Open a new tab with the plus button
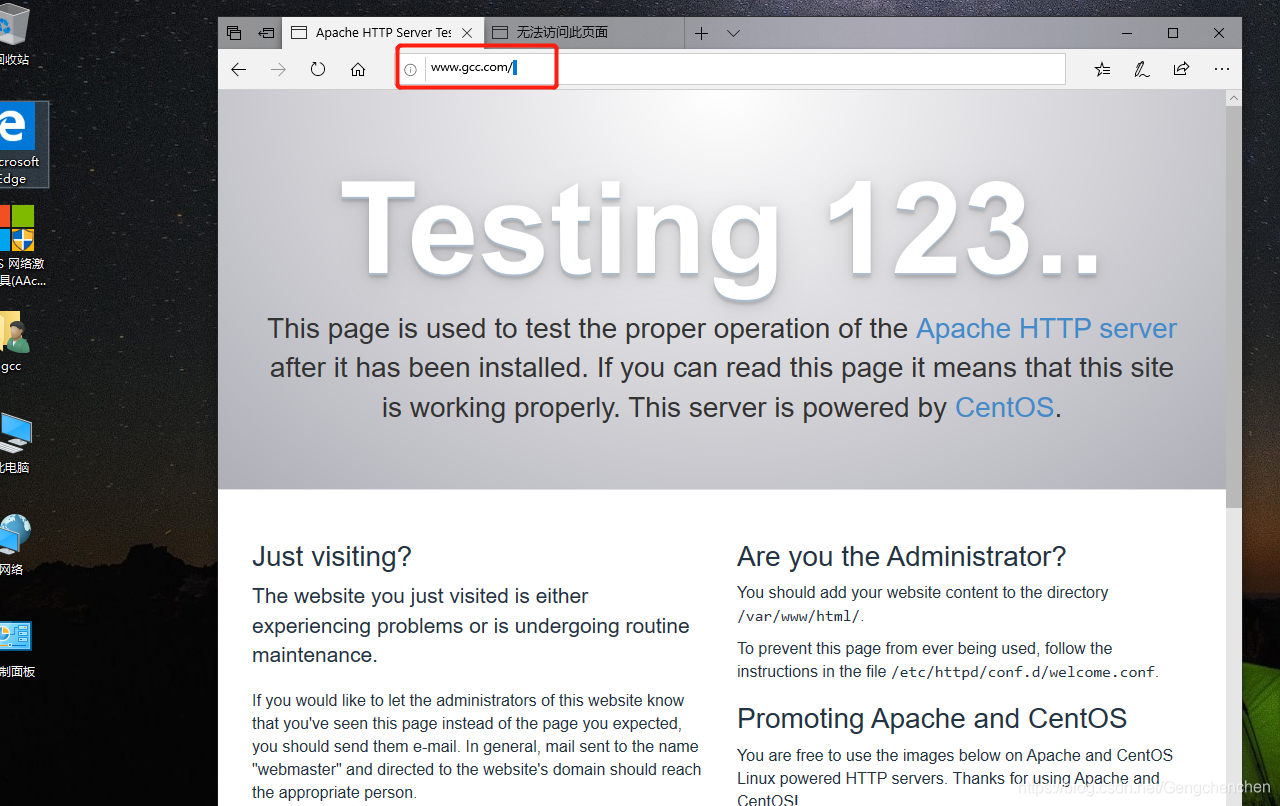Image resolution: width=1280 pixels, height=806 pixels. 701,33
